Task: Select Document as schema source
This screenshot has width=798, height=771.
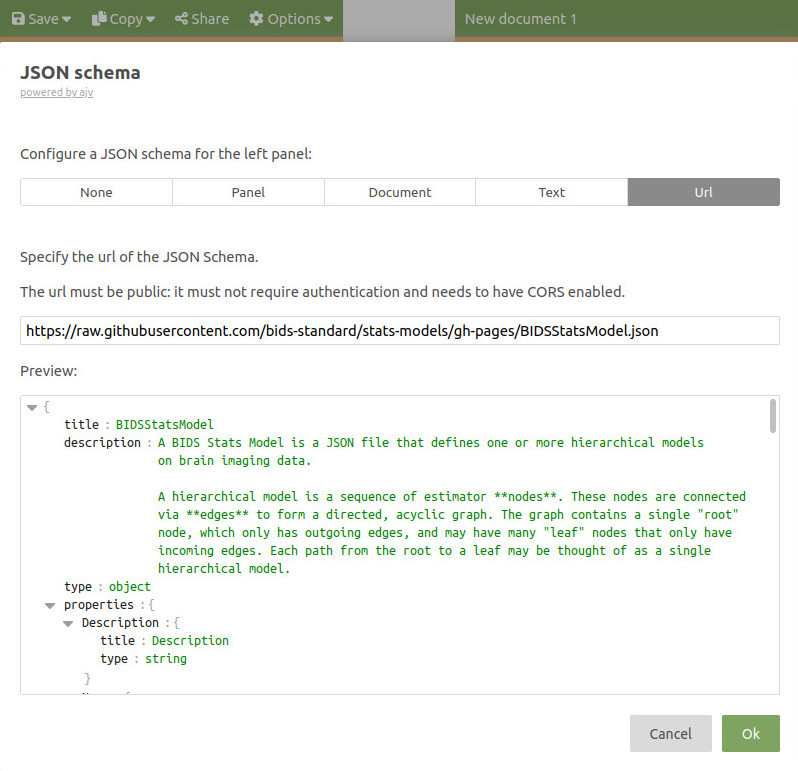Action: [x=400, y=192]
